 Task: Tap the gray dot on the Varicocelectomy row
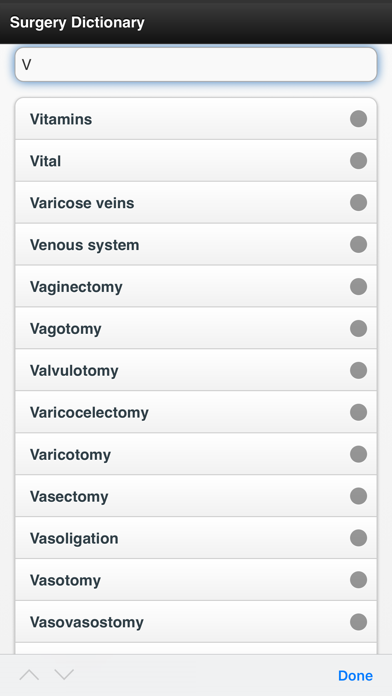point(358,412)
